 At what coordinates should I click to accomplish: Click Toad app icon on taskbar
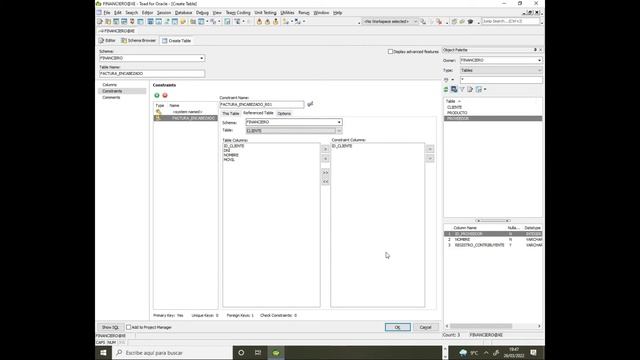(276, 353)
